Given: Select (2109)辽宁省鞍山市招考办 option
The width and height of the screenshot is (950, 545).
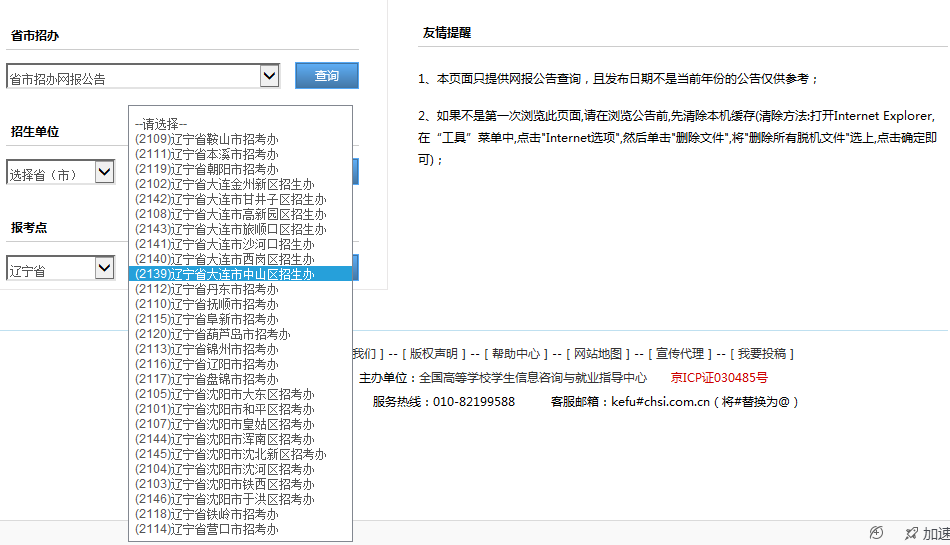Looking at the screenshot, I should click(206, 139).
